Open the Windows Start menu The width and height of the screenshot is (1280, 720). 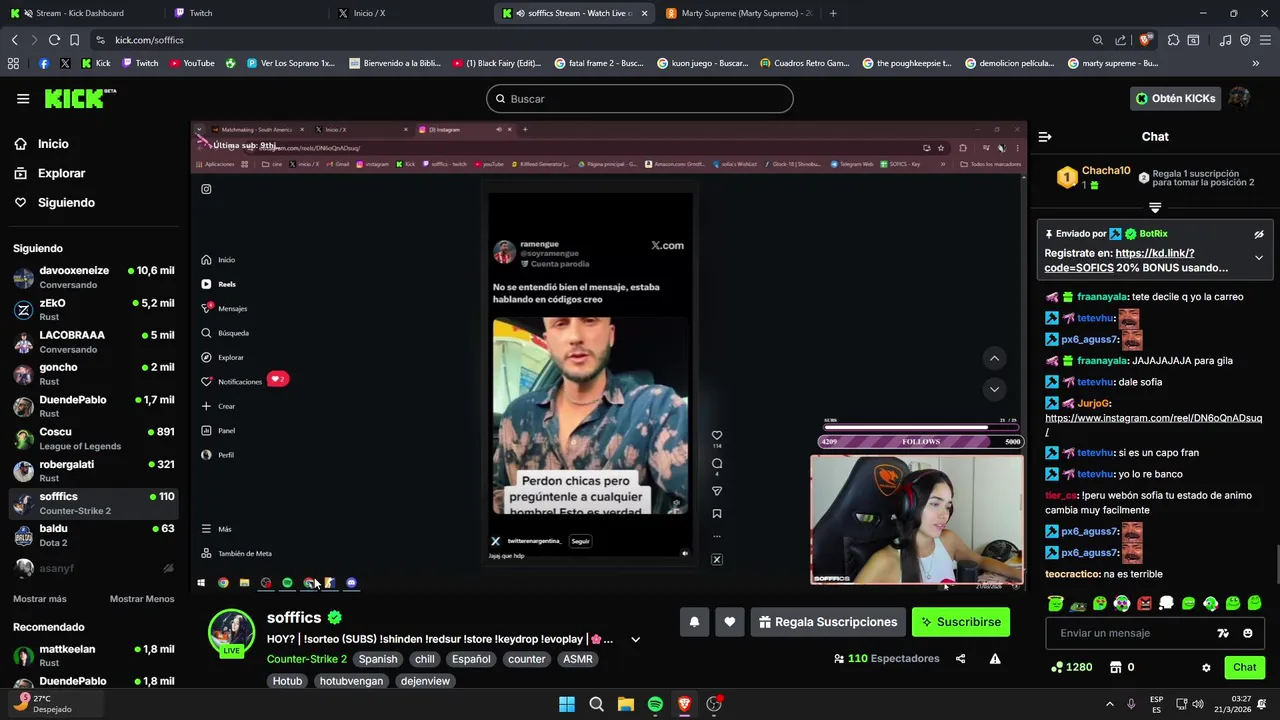coord(567,704)
